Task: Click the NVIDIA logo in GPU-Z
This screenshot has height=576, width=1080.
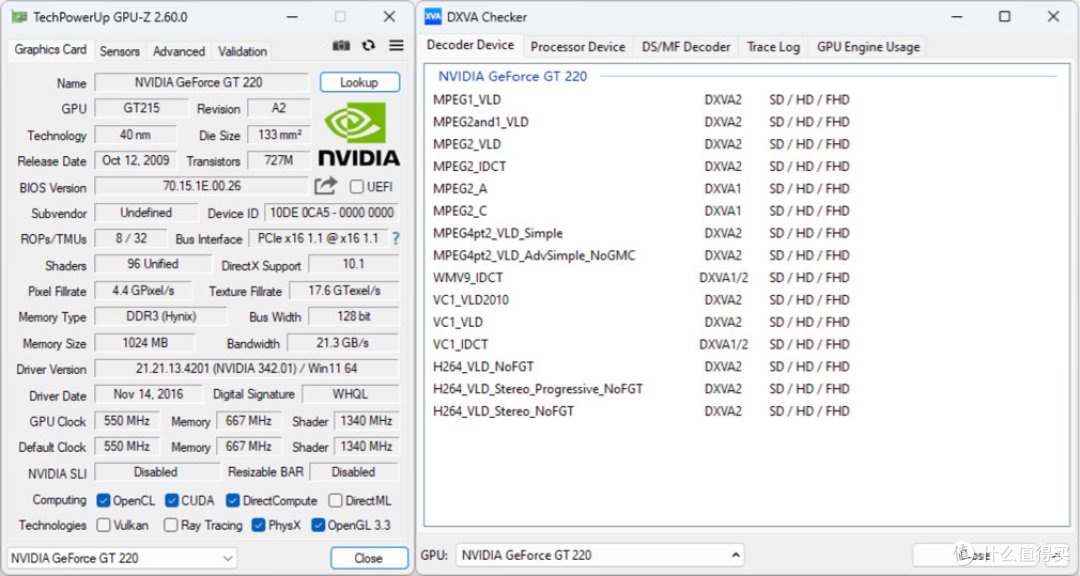Action: coord(358,134)
